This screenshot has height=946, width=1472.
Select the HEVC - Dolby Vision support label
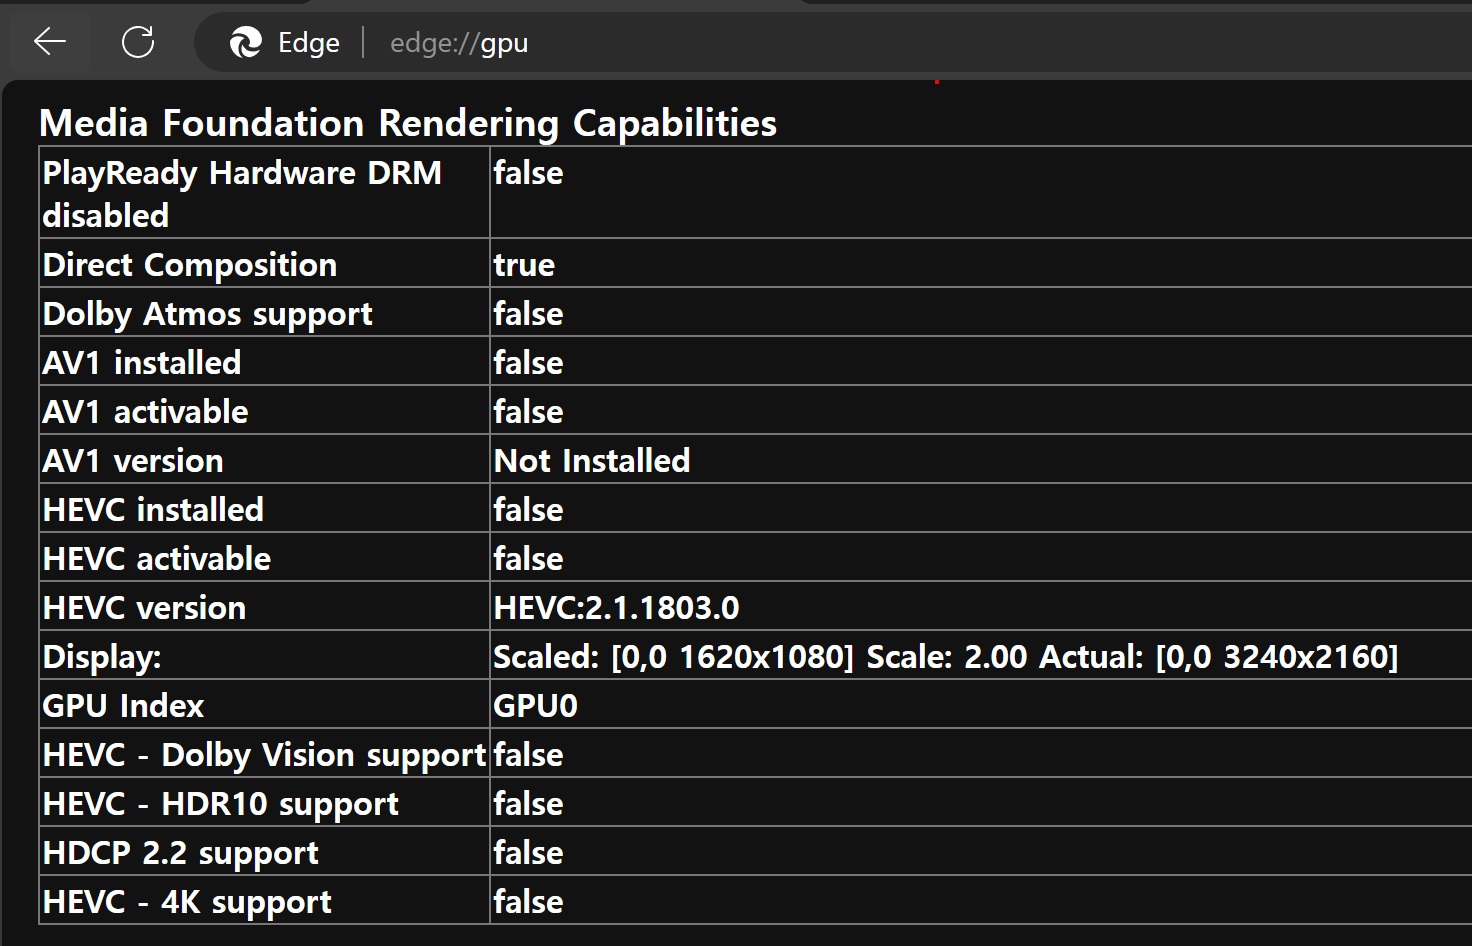264,755
